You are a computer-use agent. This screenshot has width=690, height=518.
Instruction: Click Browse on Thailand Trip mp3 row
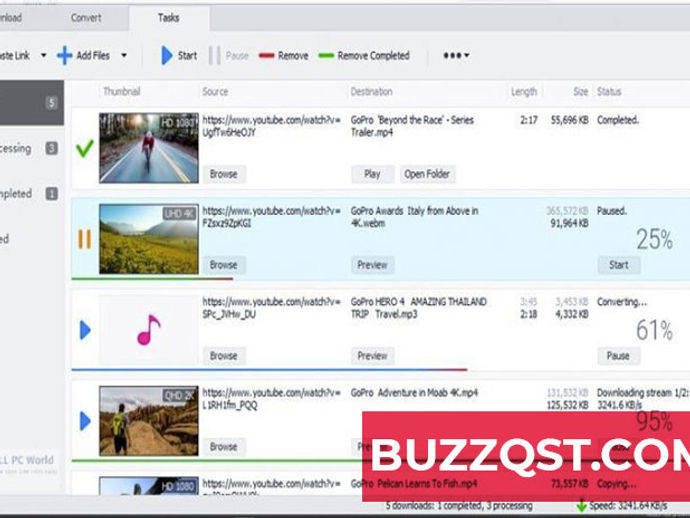coord(224,356)
